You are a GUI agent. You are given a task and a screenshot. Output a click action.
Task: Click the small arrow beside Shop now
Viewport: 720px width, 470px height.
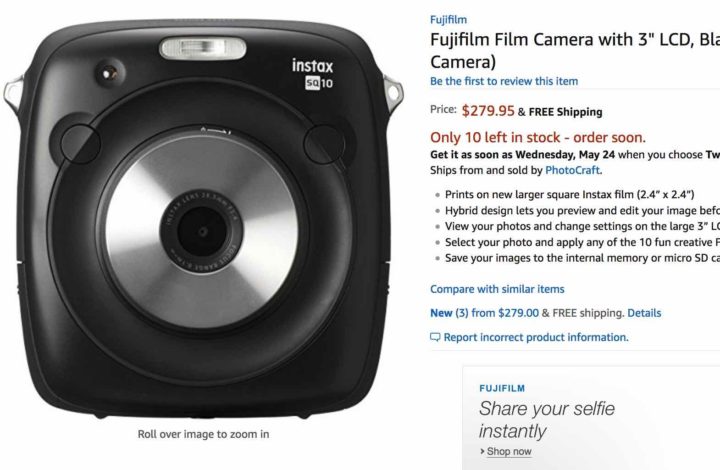pyautogui.click(x=482, y=452)
